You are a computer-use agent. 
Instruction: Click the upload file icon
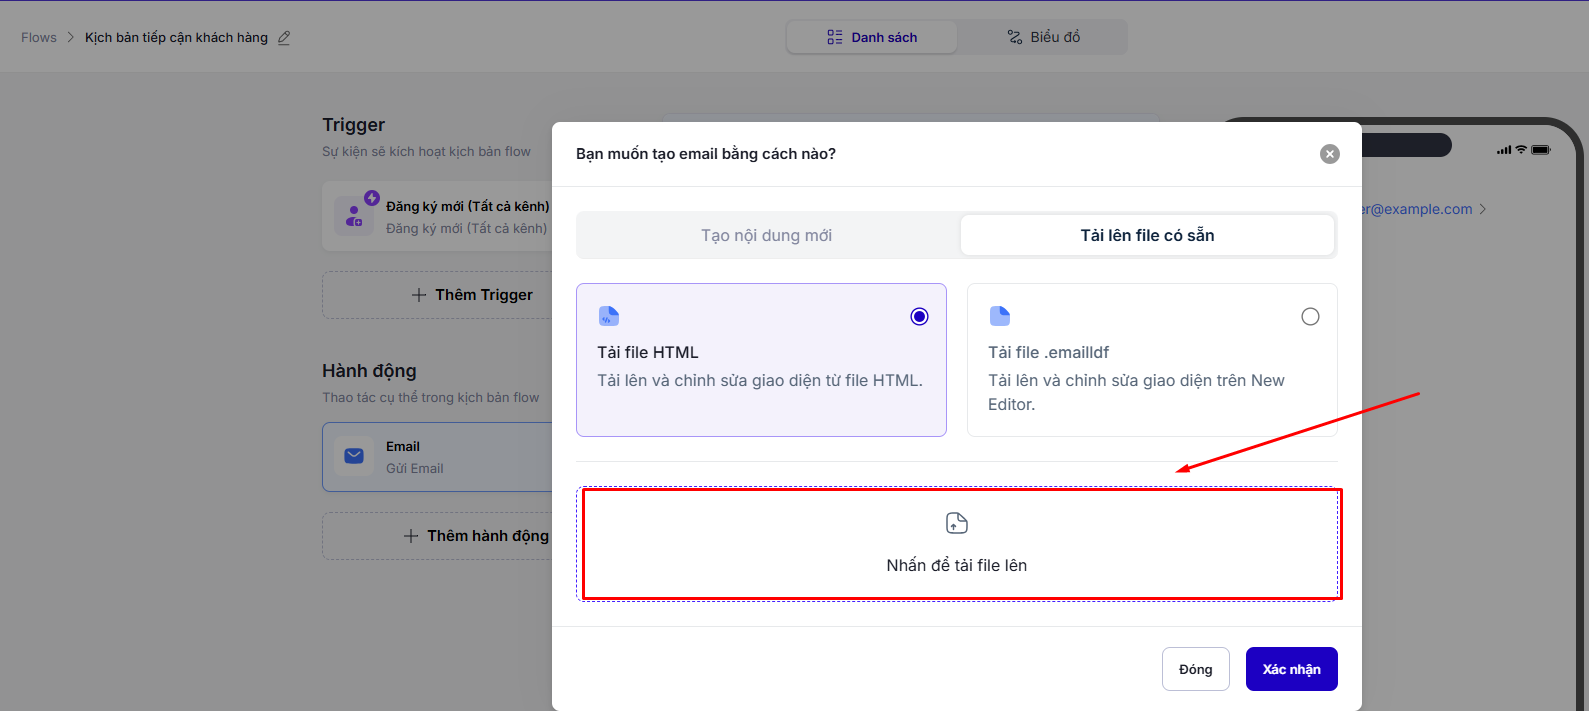(957, 523)
